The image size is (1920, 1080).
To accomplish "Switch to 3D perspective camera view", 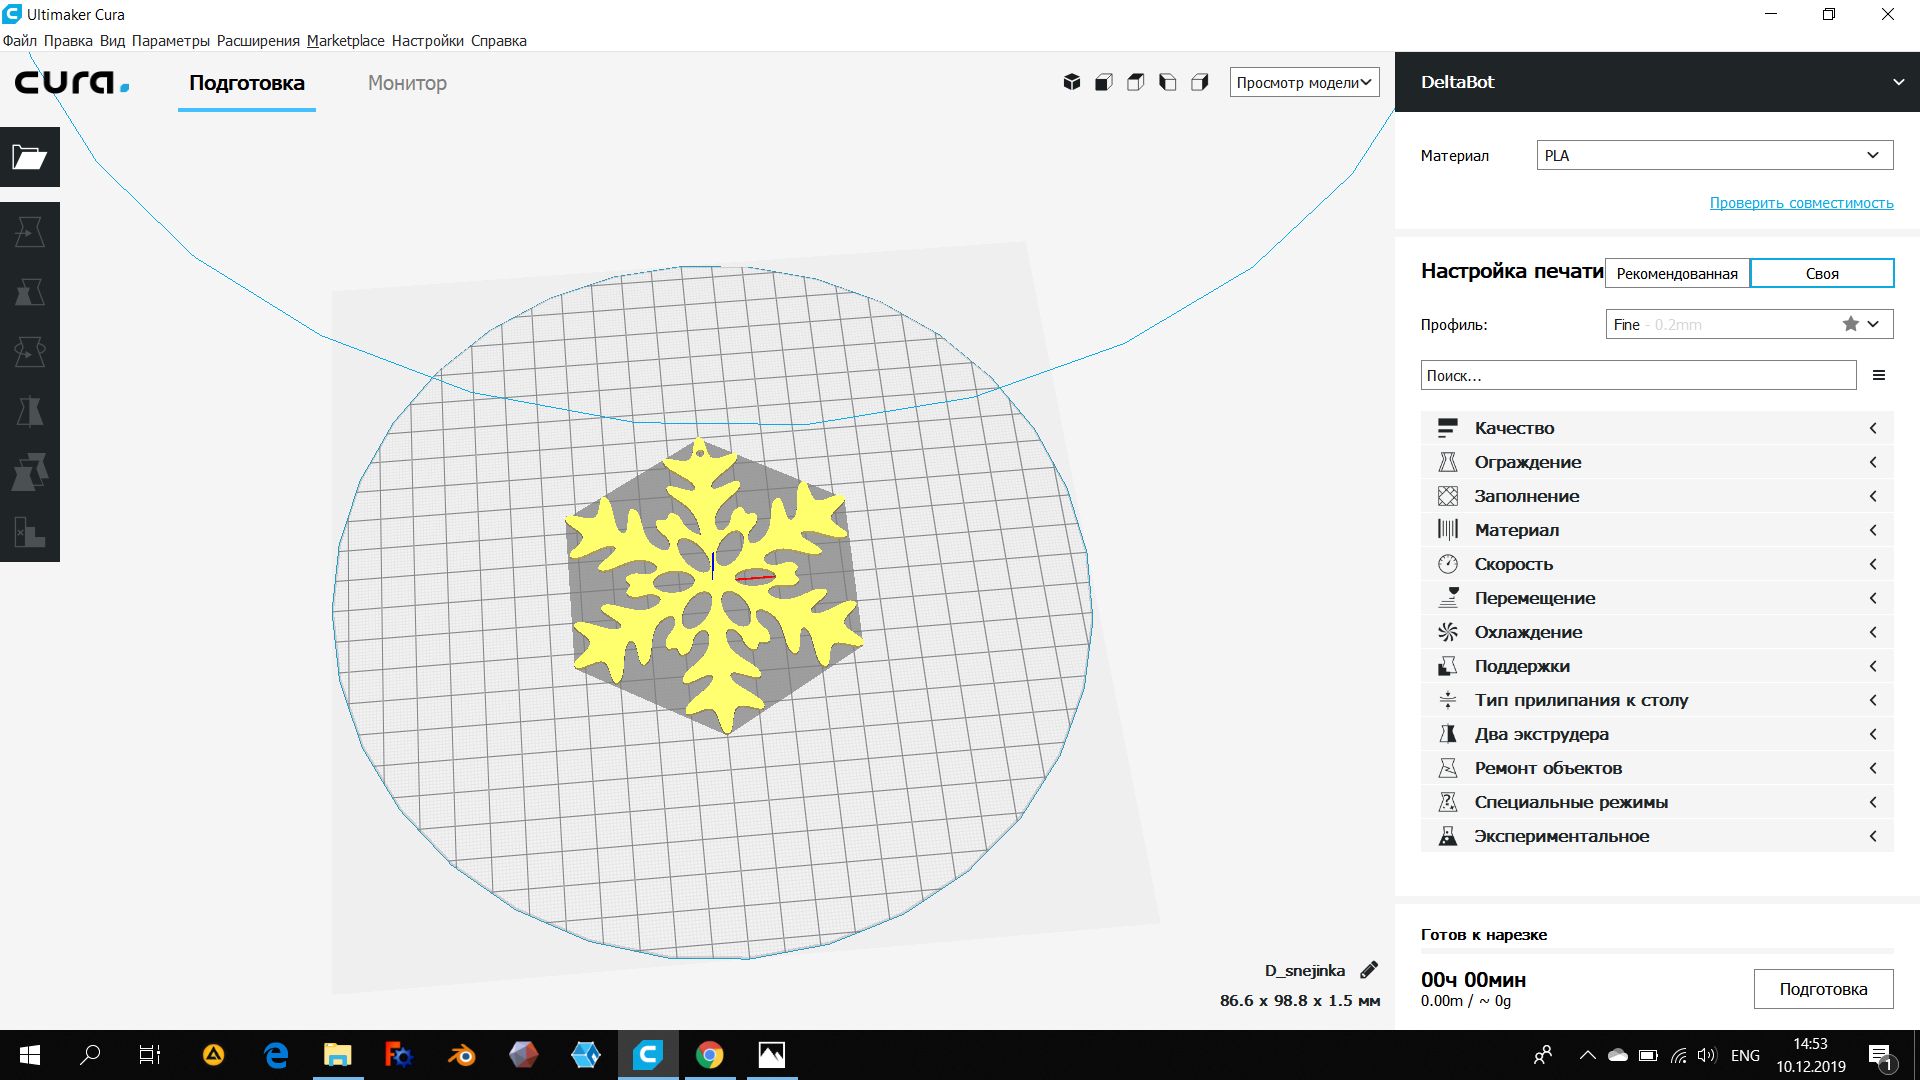I will (x=1072, y=82).
